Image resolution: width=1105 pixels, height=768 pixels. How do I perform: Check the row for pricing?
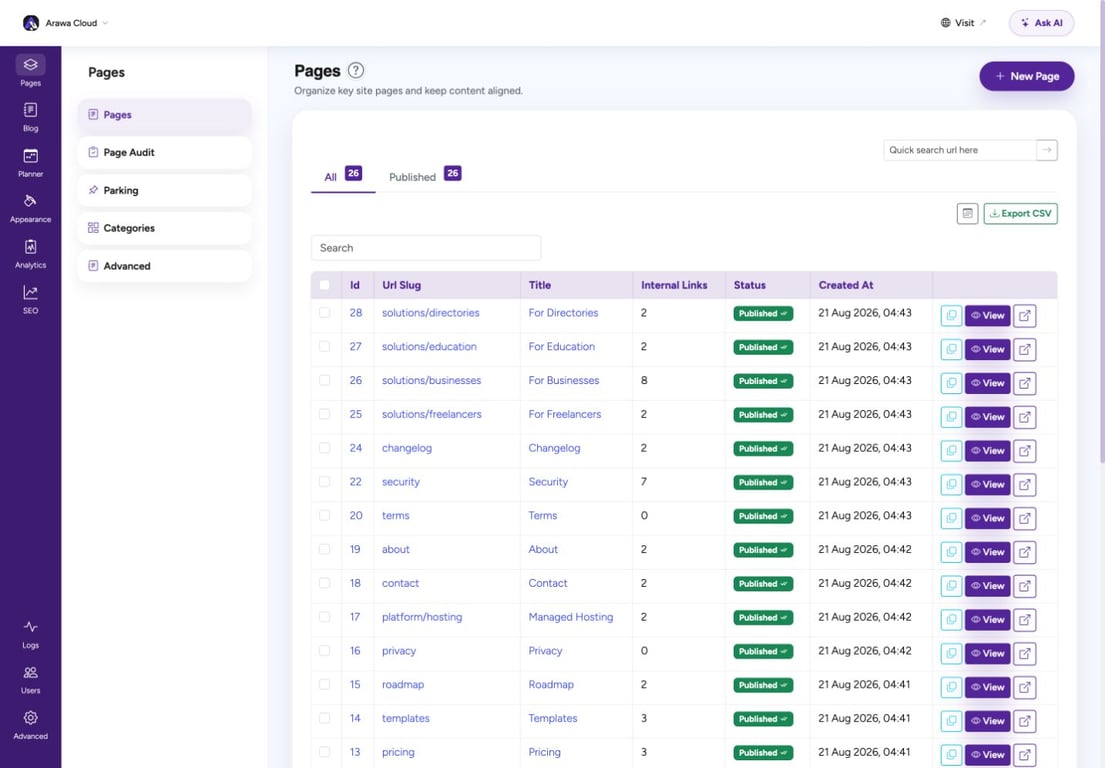point(324,752)
